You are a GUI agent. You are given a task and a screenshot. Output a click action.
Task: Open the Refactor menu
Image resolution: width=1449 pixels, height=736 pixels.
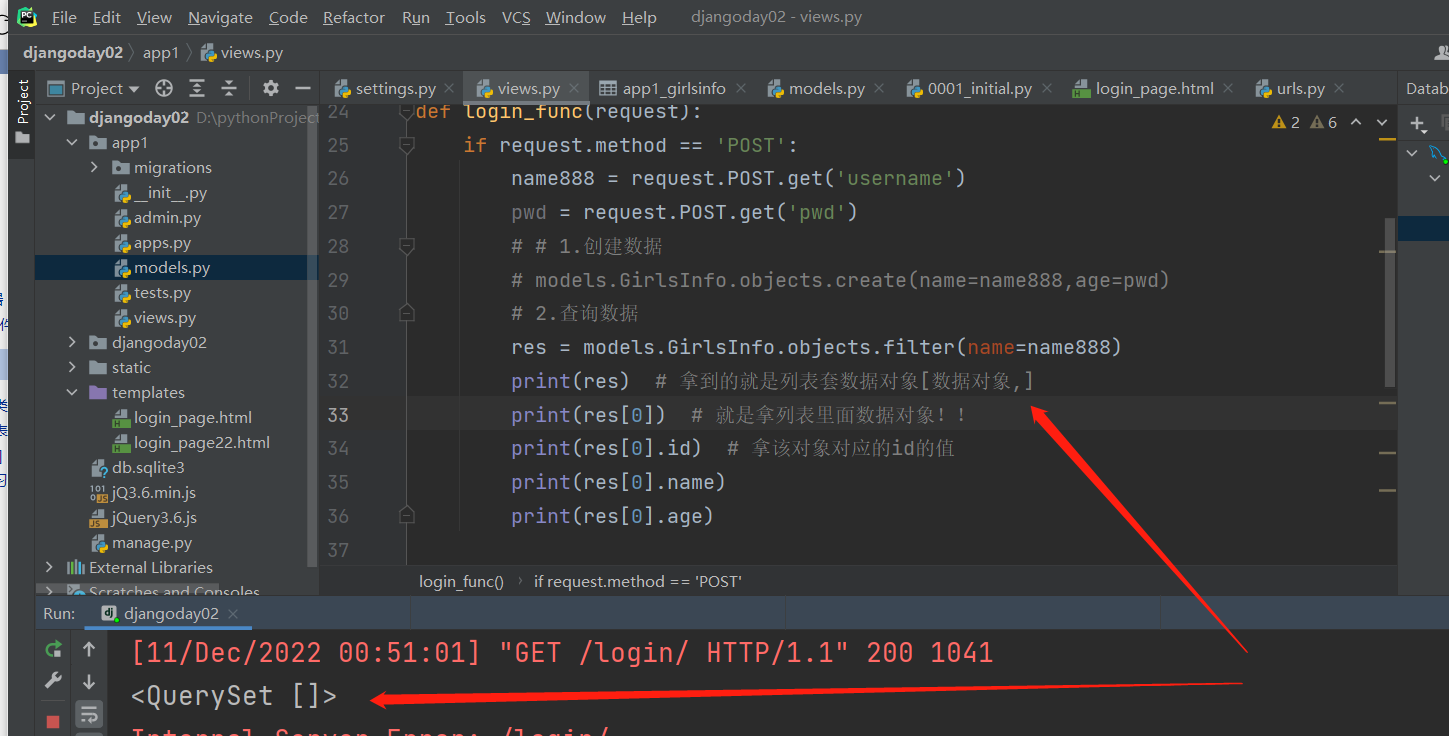(354, 17)
